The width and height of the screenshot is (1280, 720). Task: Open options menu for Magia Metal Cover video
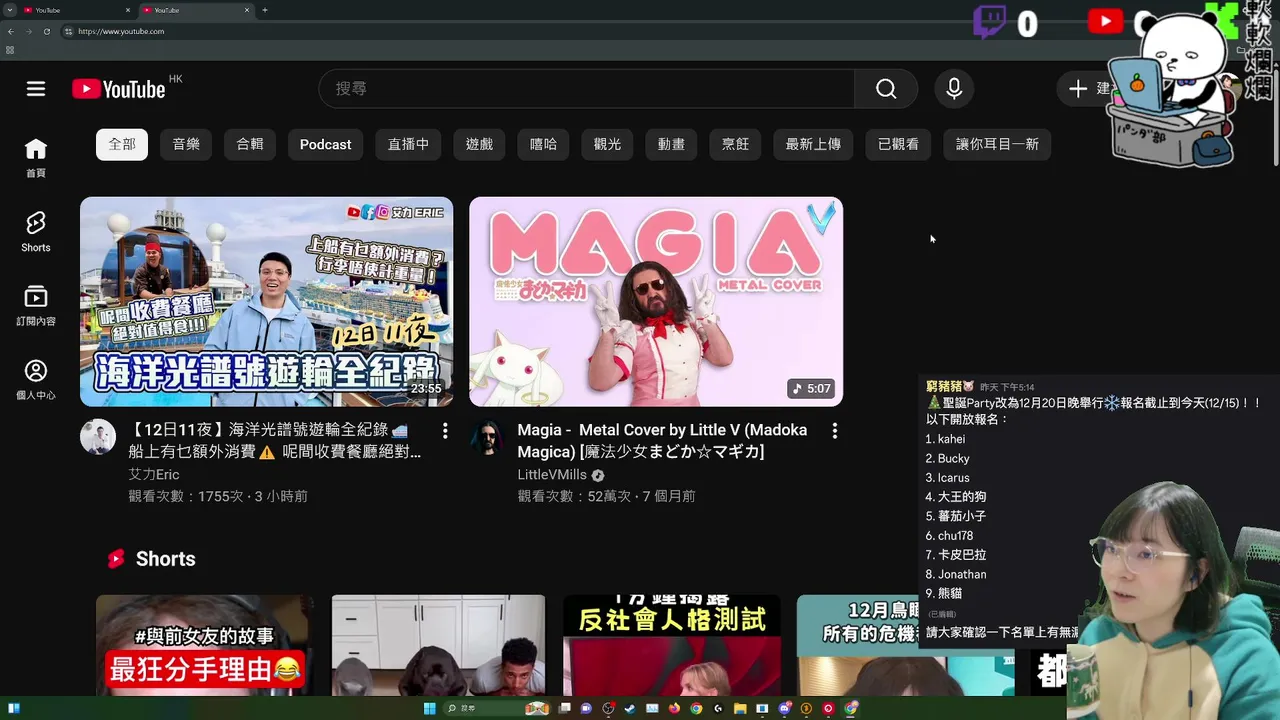(x=834, y=431)
